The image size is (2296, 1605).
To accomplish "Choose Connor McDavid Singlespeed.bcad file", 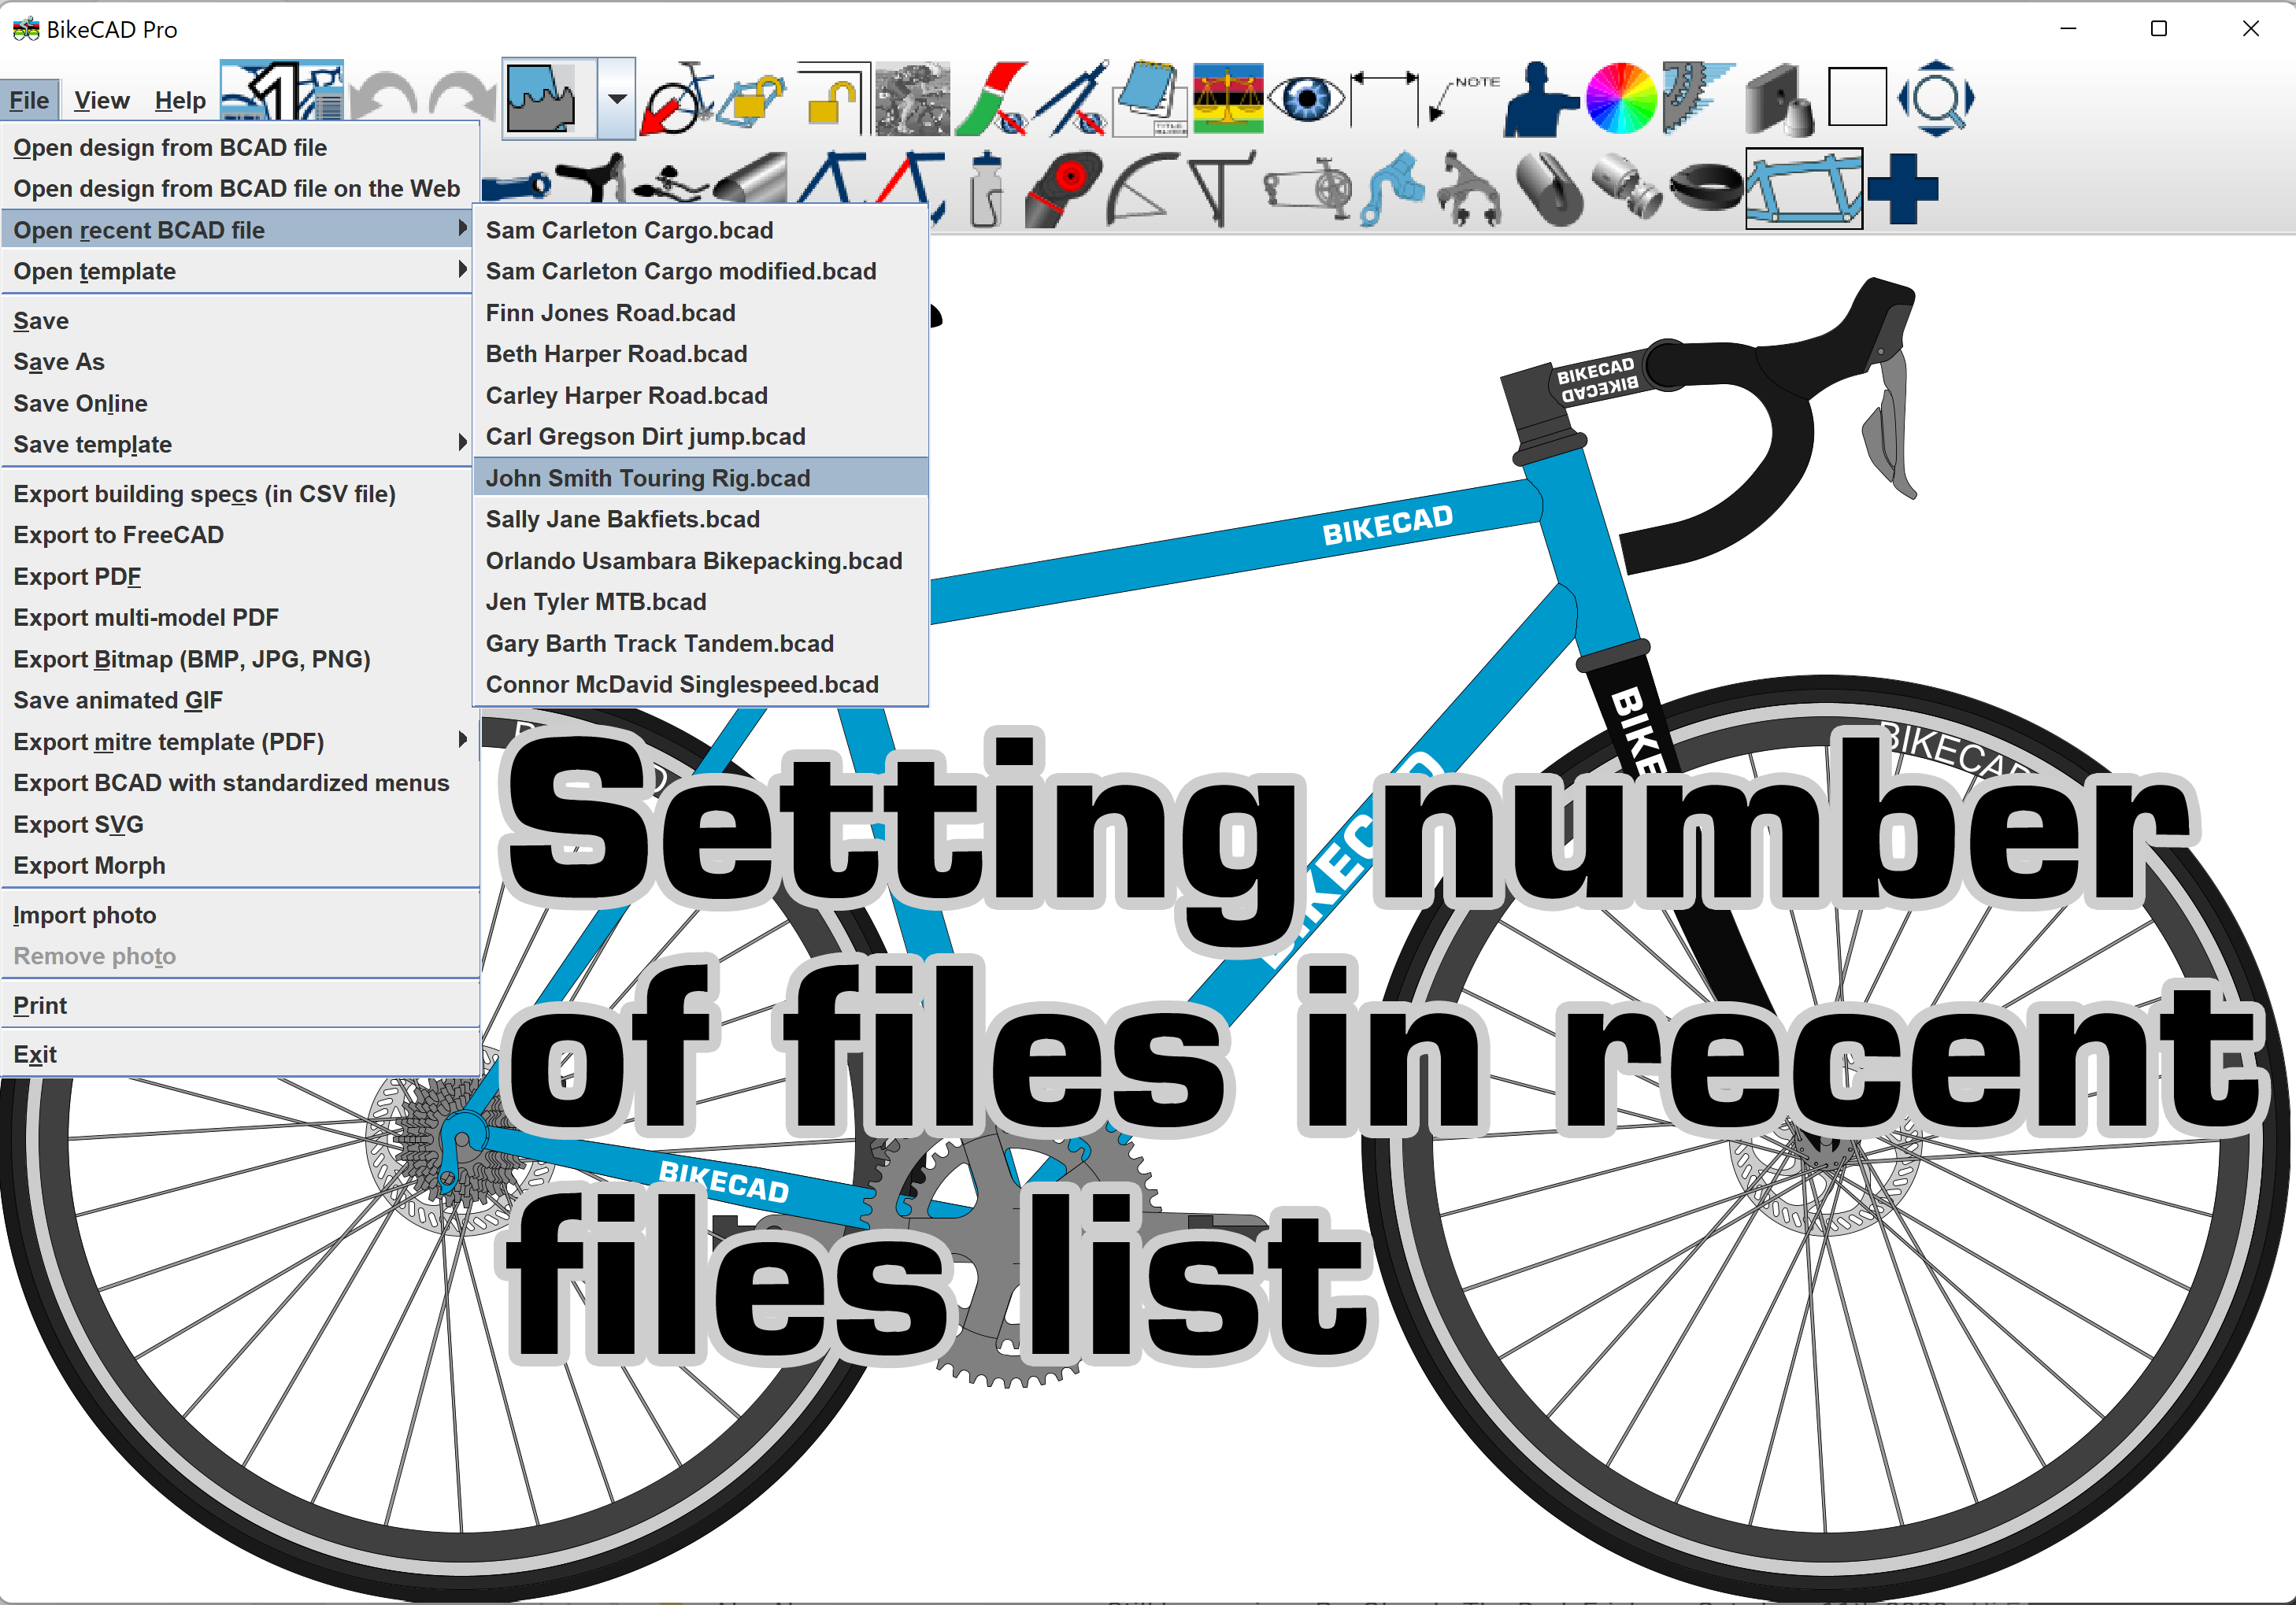I will (x=684, y=684).
